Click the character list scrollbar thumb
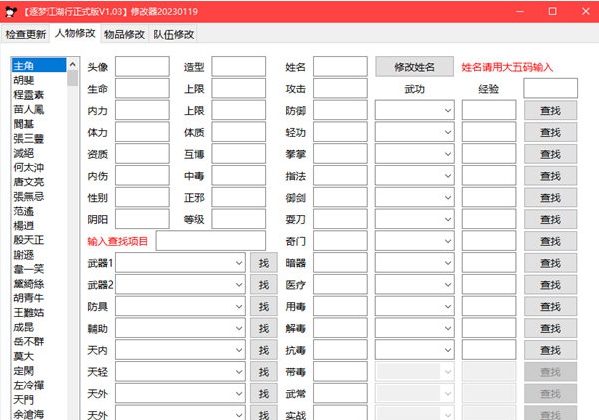The width and height of the screenshot is (599, 420). pos(73,78)
